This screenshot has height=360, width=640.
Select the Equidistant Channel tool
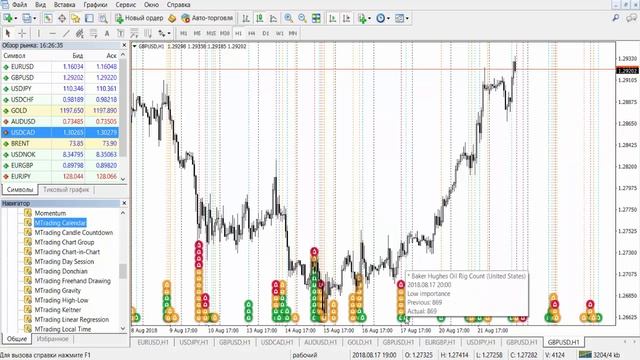[80, 33]
